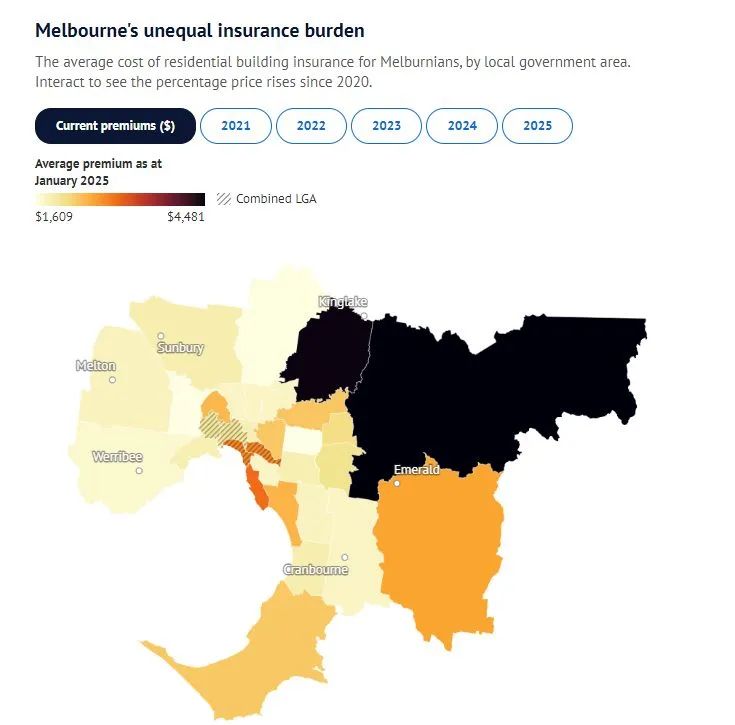
Task: Click the Werribee location marker dot
Action: click(139, 470)
